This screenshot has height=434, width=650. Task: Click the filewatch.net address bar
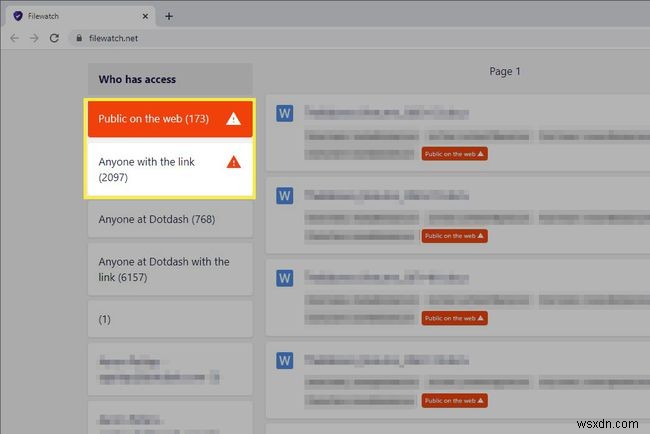coord(361,38)
